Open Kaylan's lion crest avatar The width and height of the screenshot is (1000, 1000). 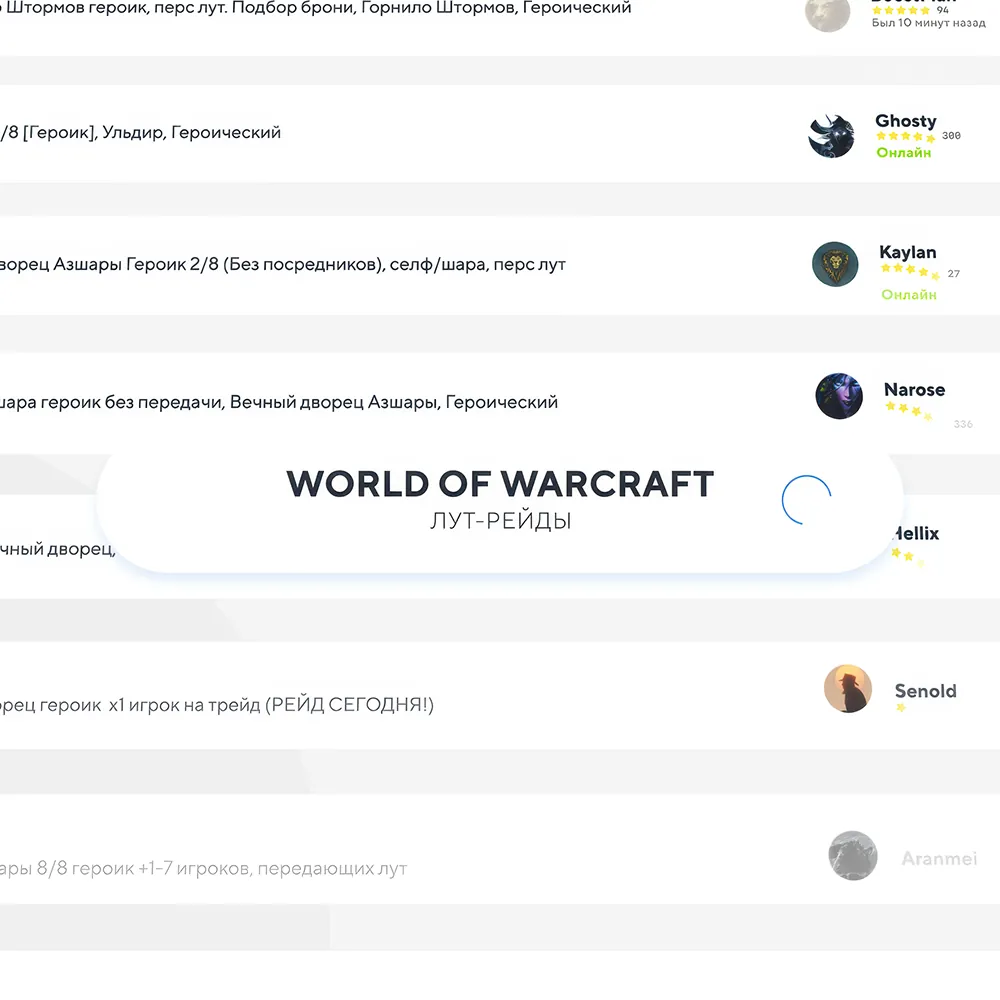click(835, 264)
